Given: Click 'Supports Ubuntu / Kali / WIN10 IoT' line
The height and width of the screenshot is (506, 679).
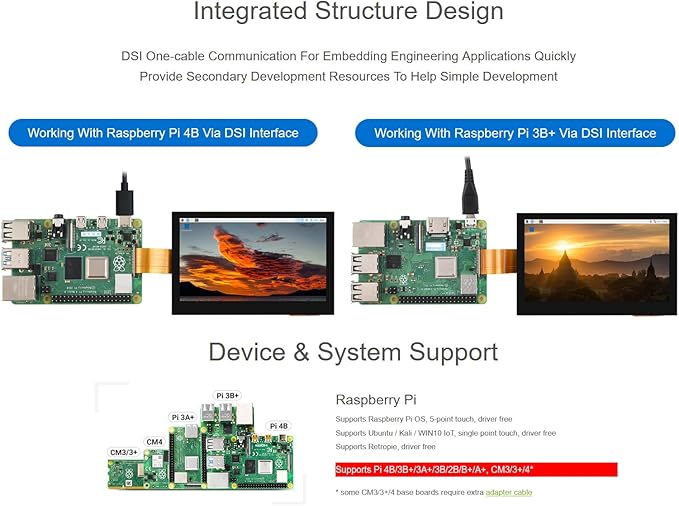Looking at the screenshot, I should (x=446, y=433).
